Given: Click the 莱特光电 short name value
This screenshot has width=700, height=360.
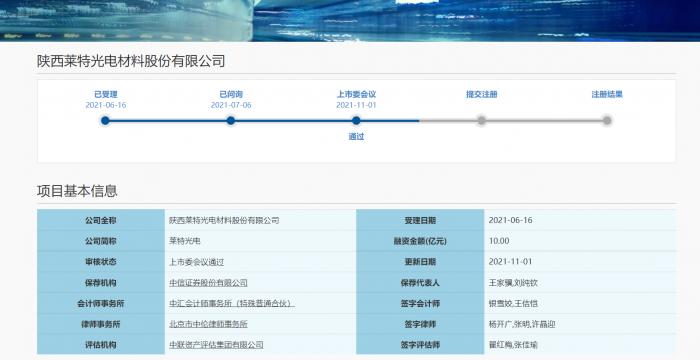Looking at the screenshot, I should [x=185, y=241].
